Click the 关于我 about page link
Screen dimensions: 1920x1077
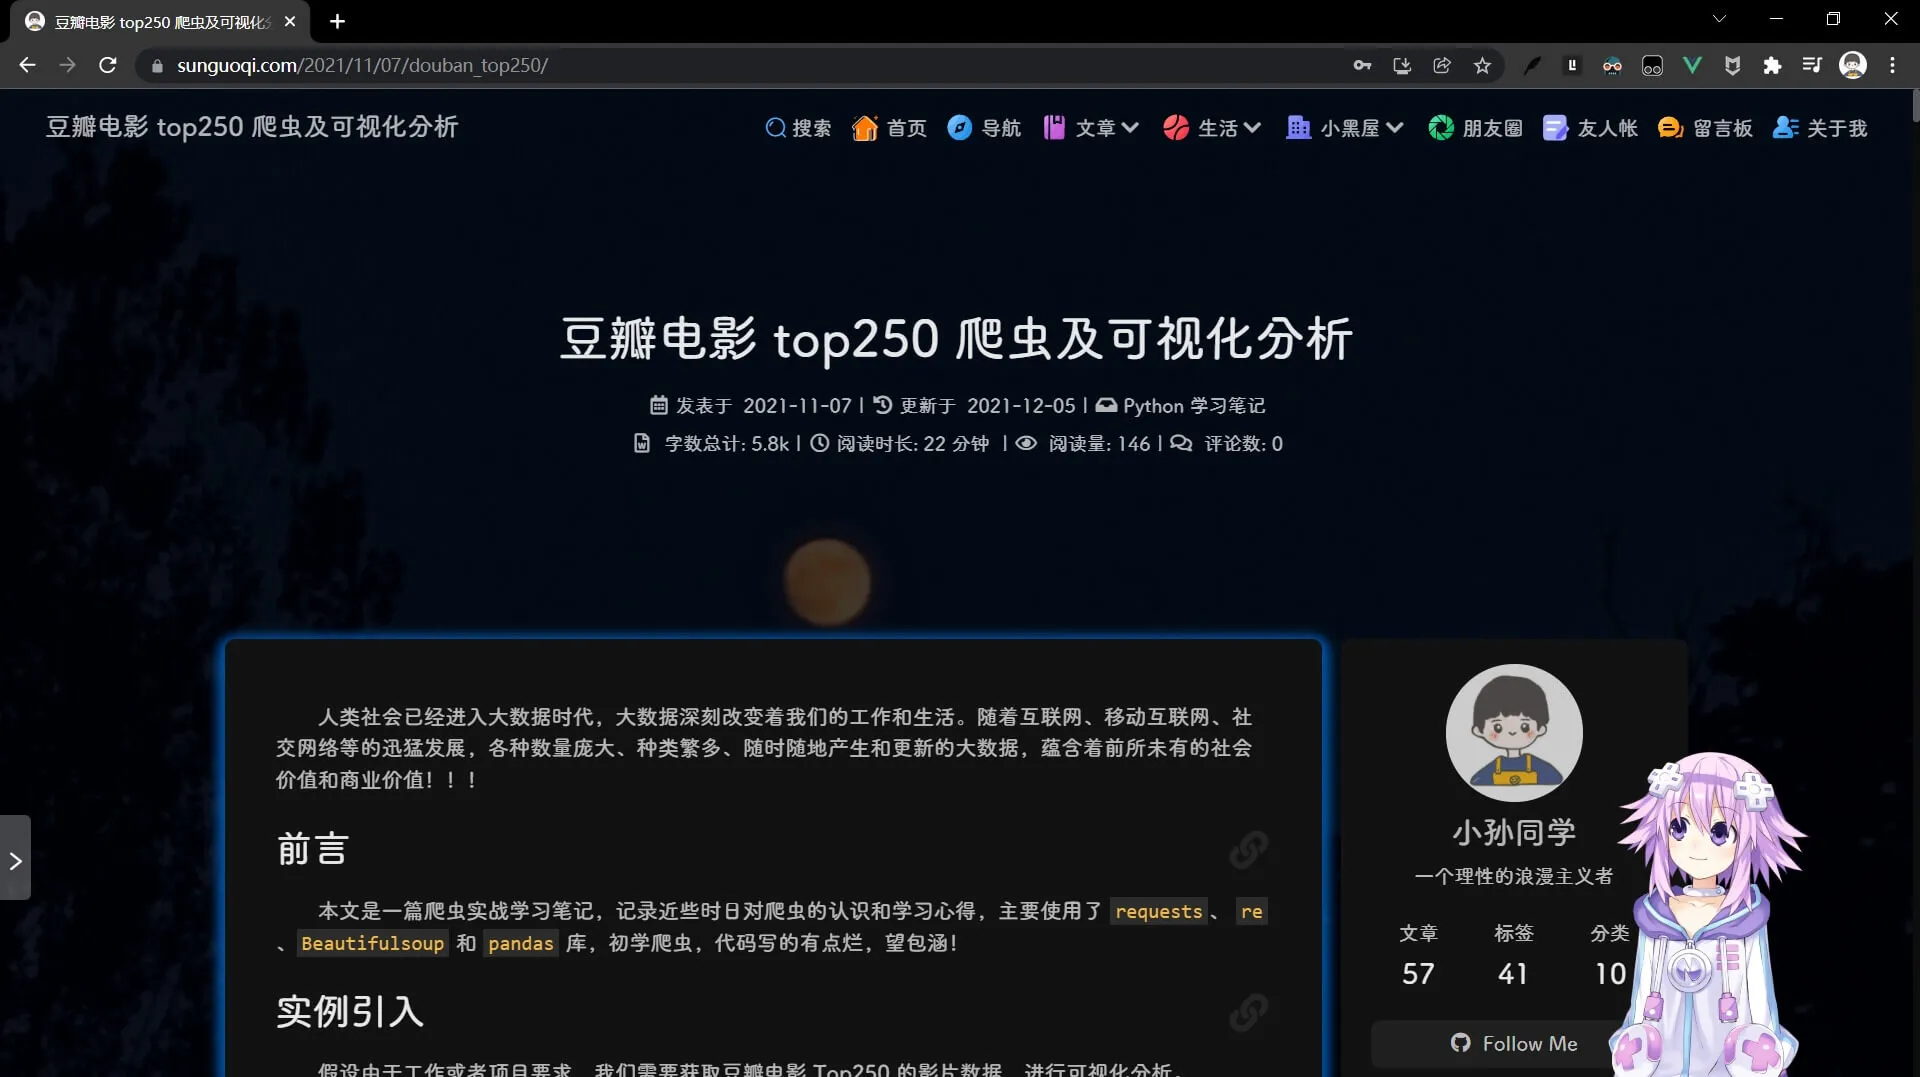1820,128
